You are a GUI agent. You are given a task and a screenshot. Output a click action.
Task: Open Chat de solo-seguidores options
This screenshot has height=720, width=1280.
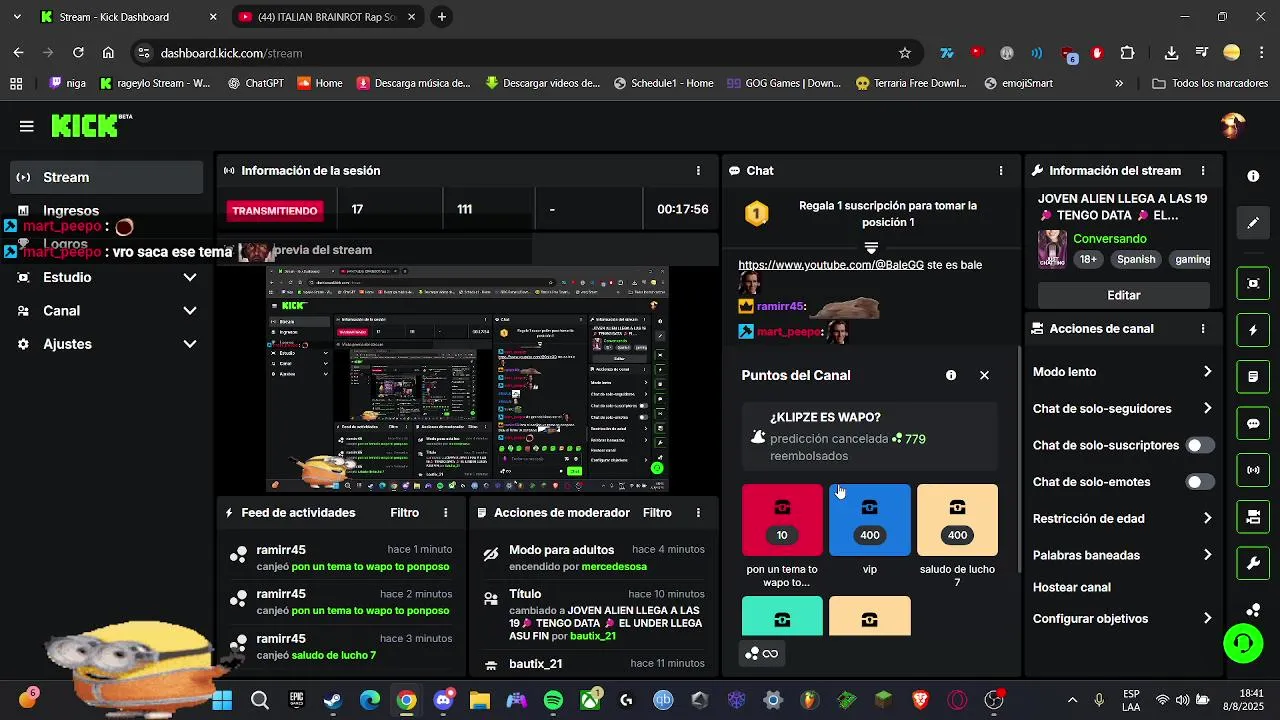[x=1123, y=409]
